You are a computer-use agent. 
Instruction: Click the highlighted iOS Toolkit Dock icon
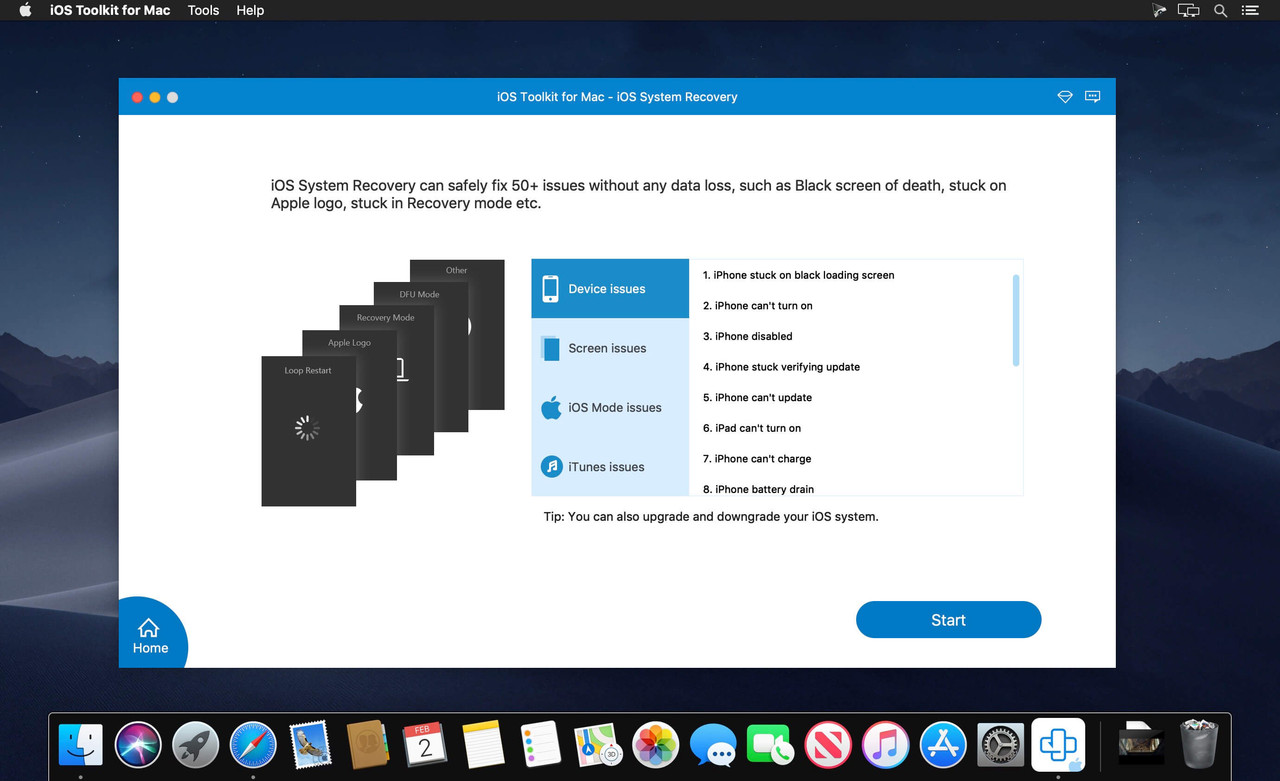[x=1057, y=744]
